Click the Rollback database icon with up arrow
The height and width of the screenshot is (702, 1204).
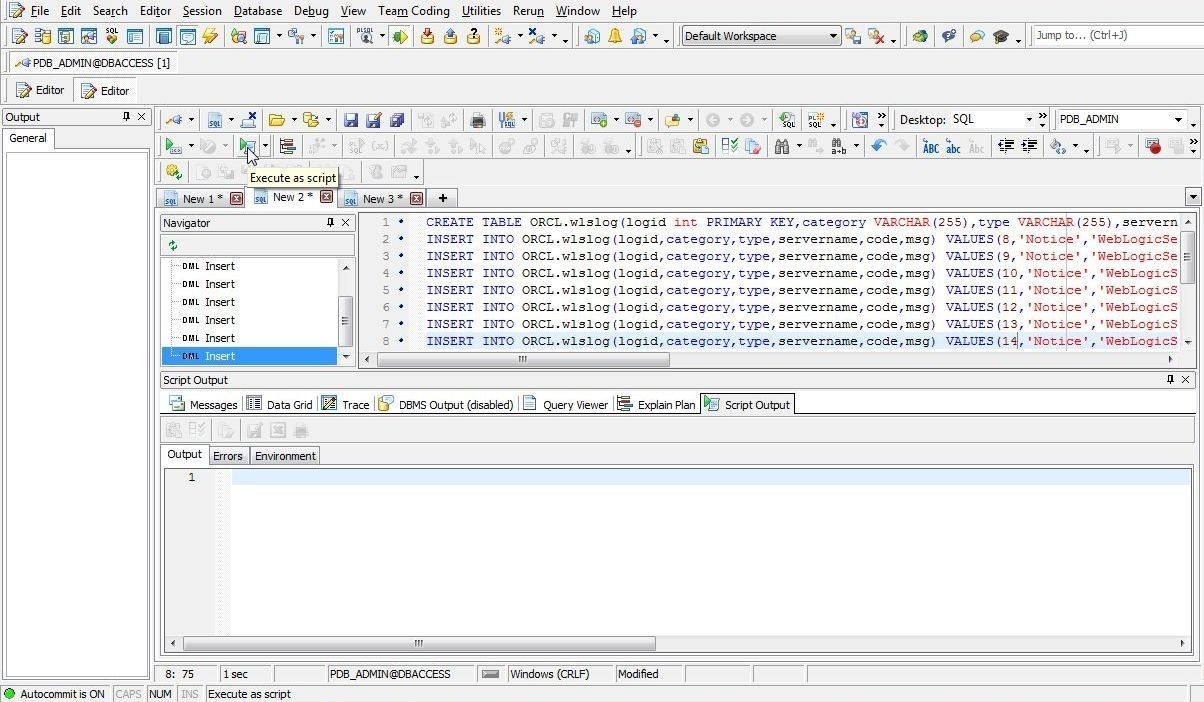click(450, 36)
